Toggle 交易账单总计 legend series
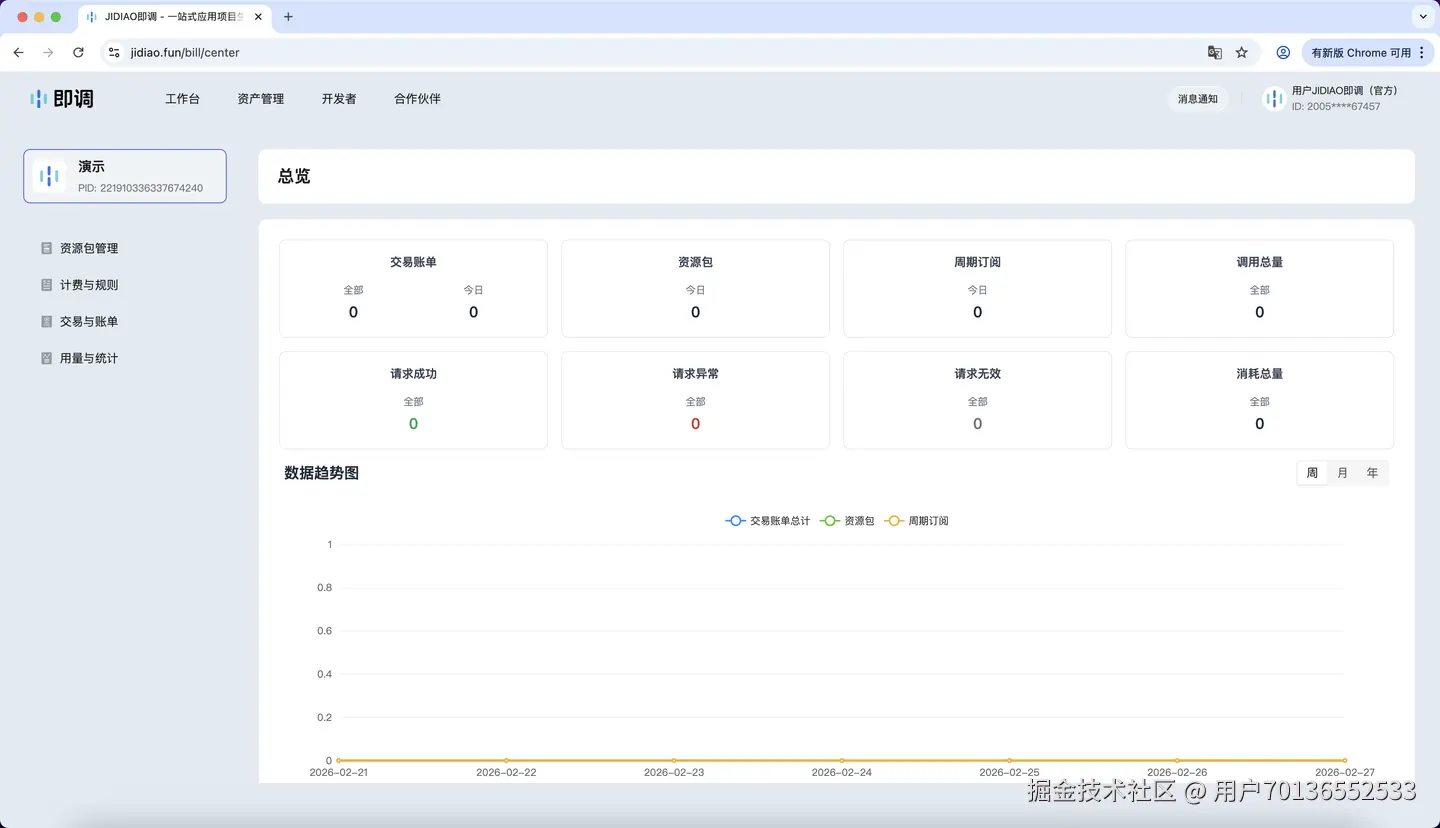Viewport: 1440px width, 828px height. 768,521
